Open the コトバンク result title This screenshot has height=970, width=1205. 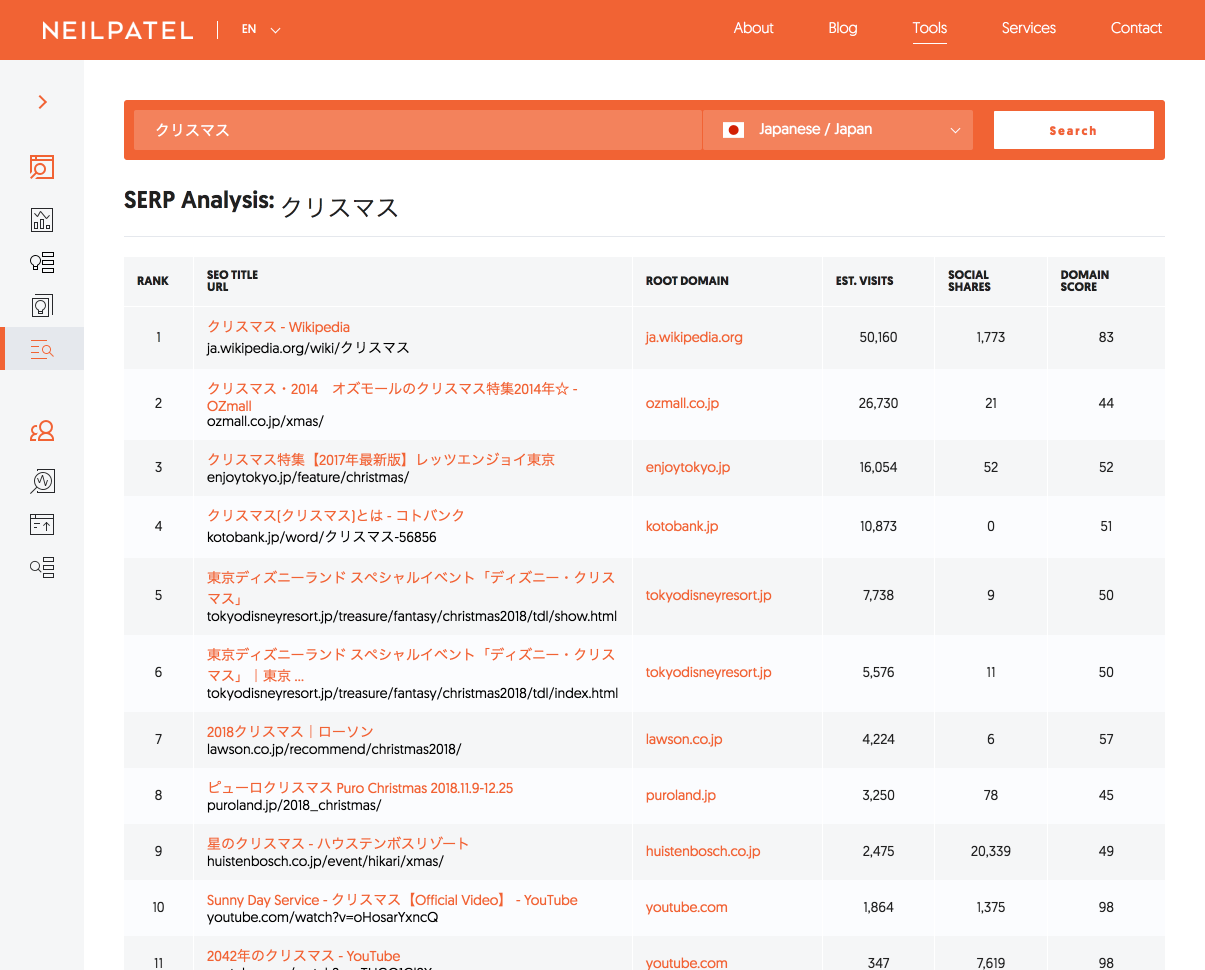pyautogui.click(x=336, y=516)
